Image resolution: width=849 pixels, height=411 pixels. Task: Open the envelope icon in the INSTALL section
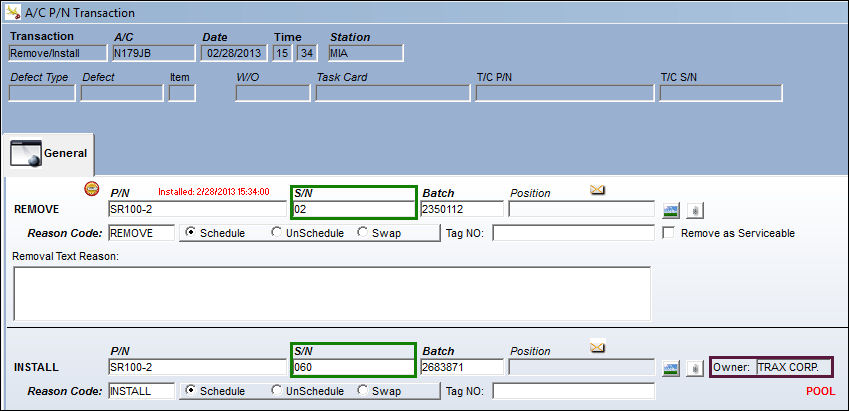pyautogui.click(x=597, y=346)
